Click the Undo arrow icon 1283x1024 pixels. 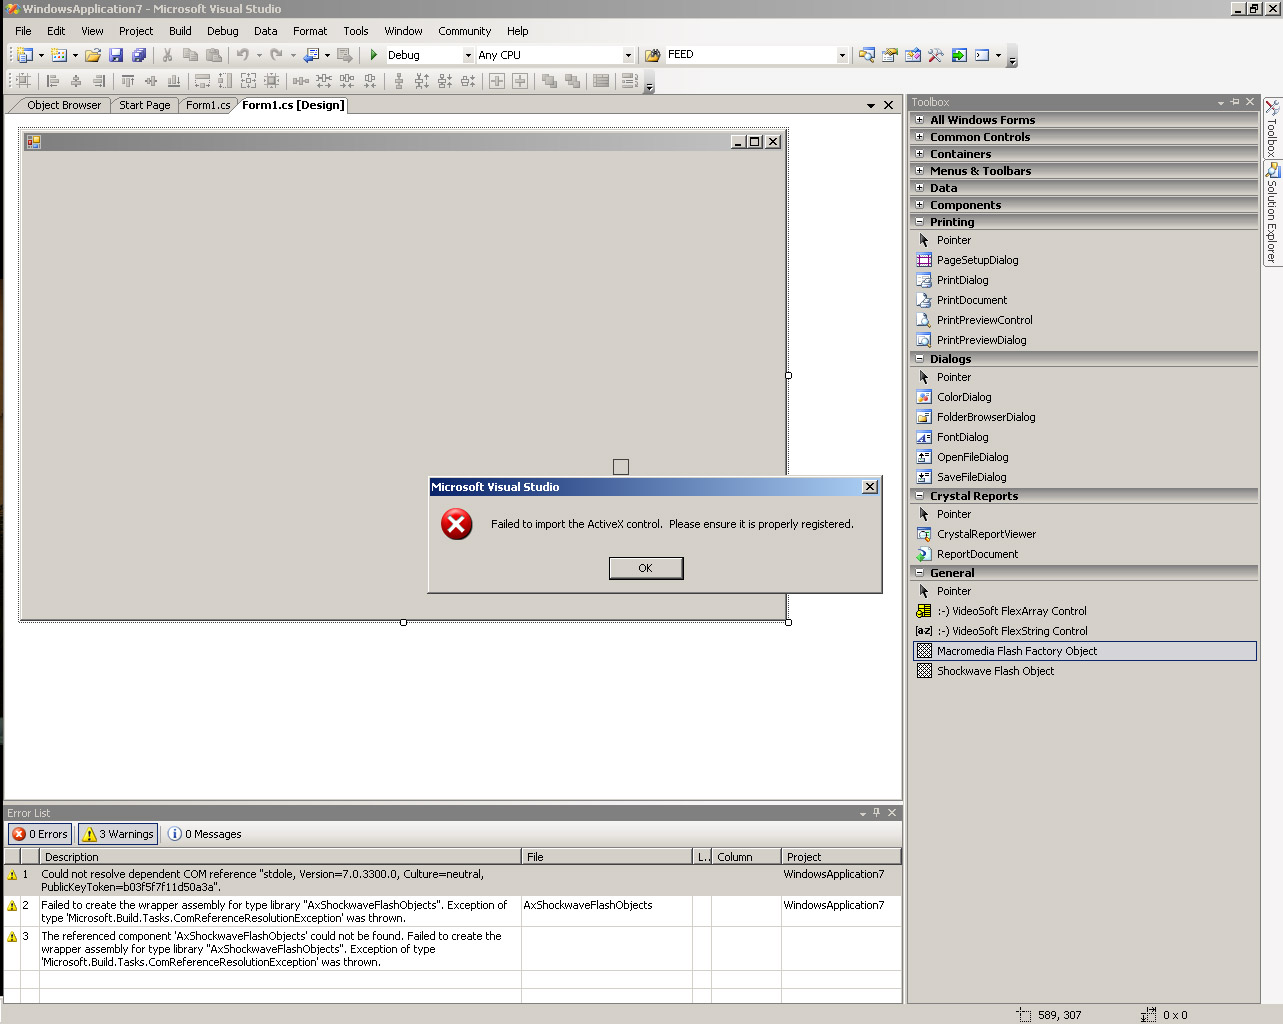(242, 55)
